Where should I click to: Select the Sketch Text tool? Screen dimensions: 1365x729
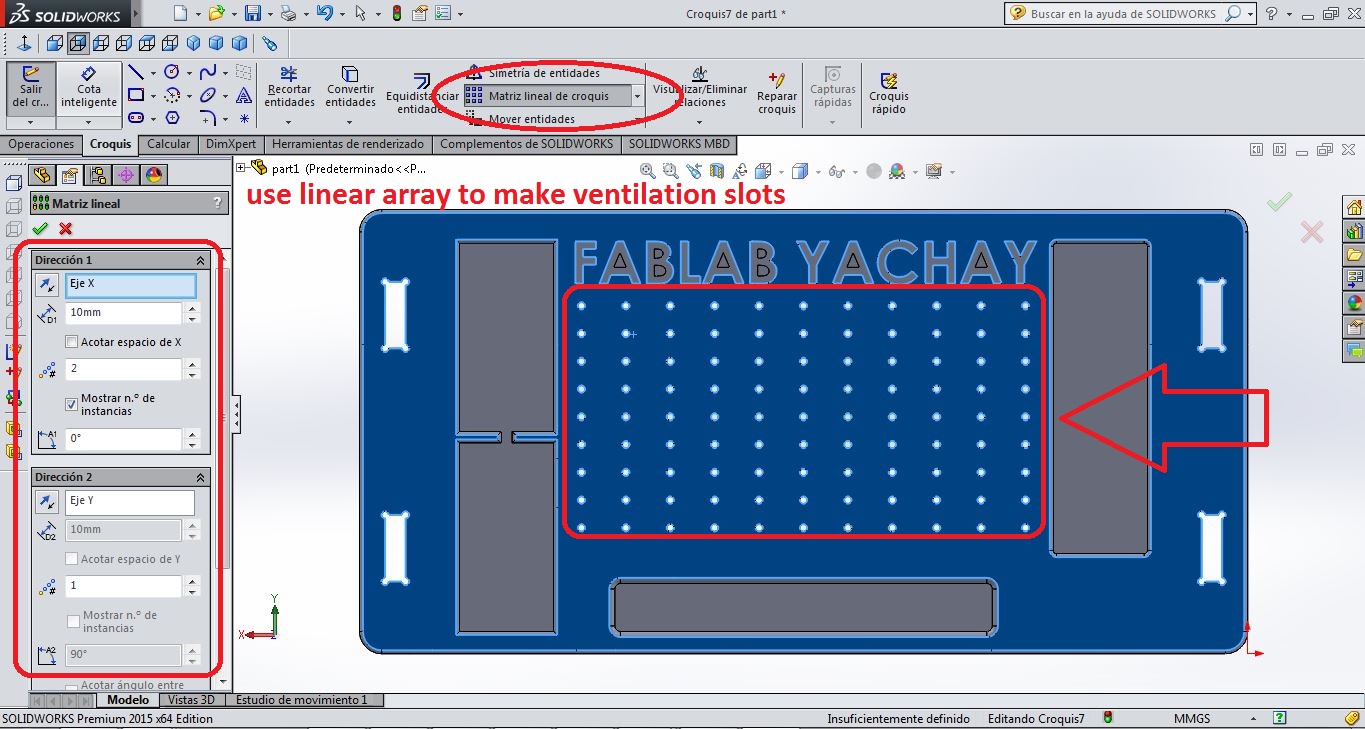pyautogui.click(x=243, y=96)
